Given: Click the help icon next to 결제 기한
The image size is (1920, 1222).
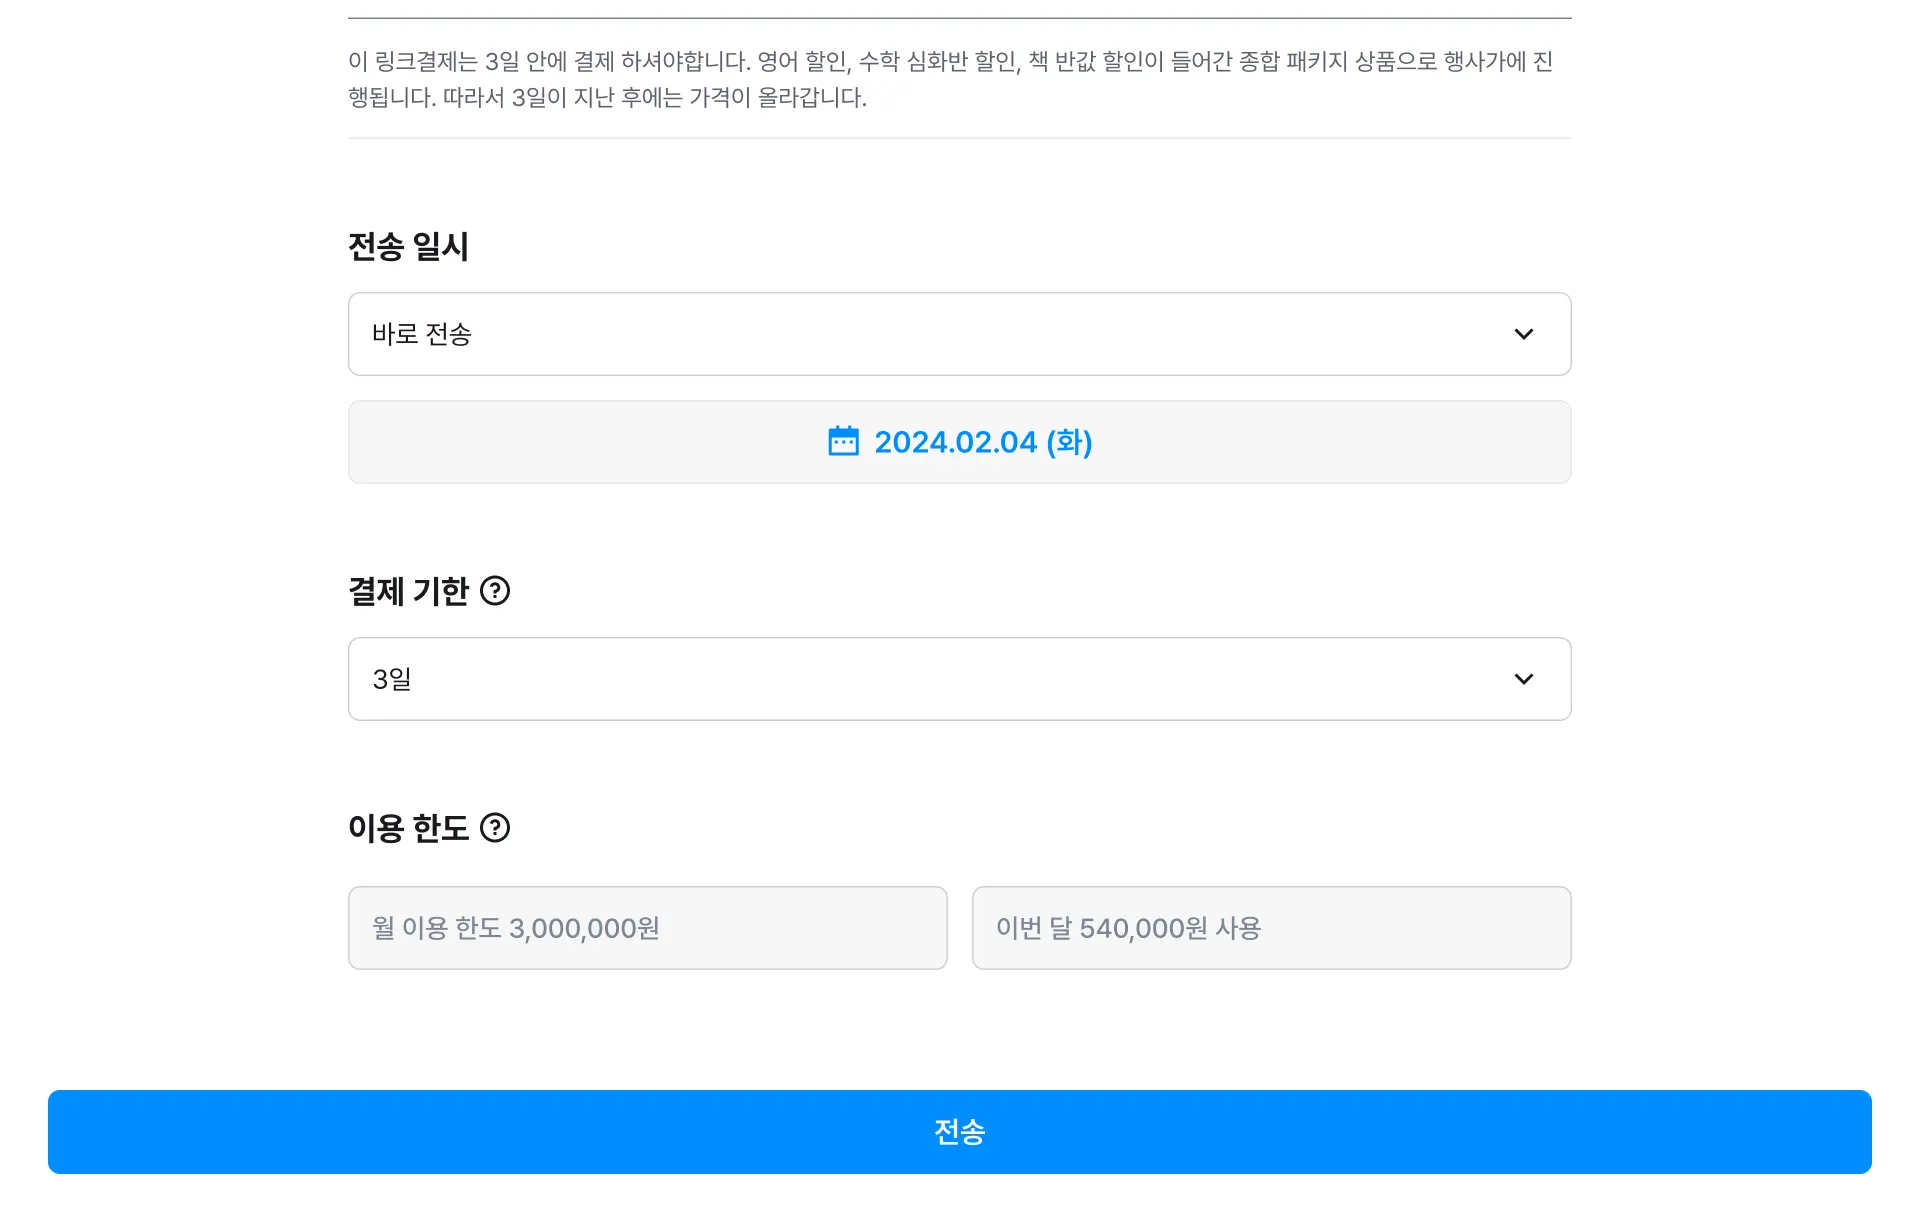Looking at the screenshot, I should (495, 591).
